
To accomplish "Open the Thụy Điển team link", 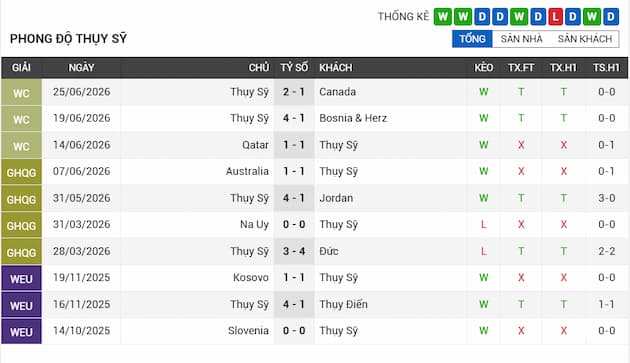I will 344,304.
